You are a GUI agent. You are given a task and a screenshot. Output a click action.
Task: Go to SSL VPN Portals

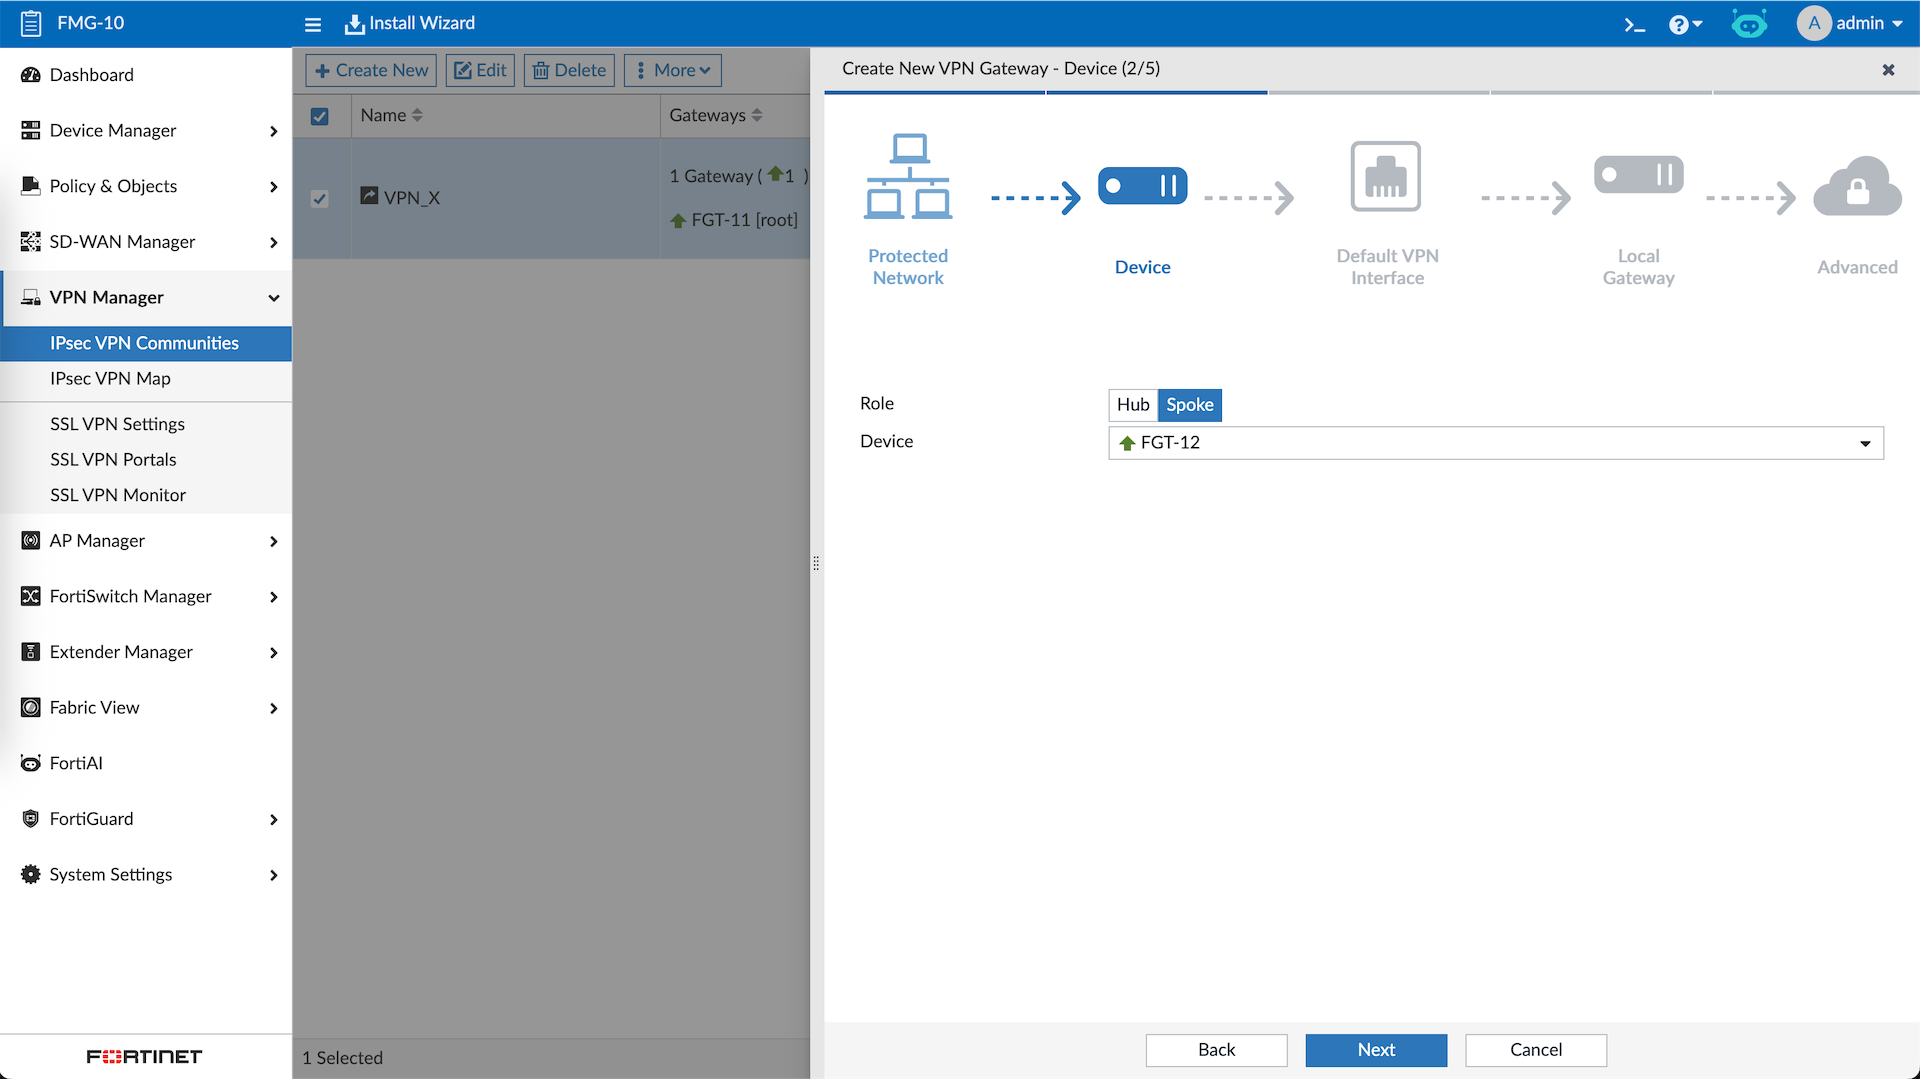pyautogui.click(x=113, y=460)
